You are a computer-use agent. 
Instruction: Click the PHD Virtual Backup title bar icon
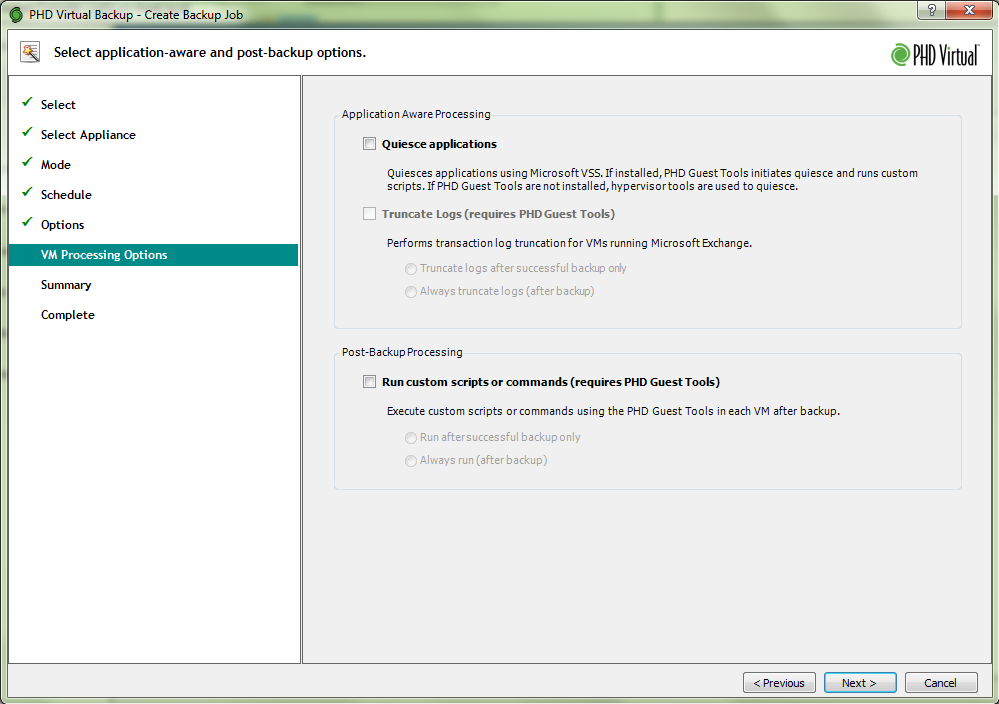click(15, 14)
